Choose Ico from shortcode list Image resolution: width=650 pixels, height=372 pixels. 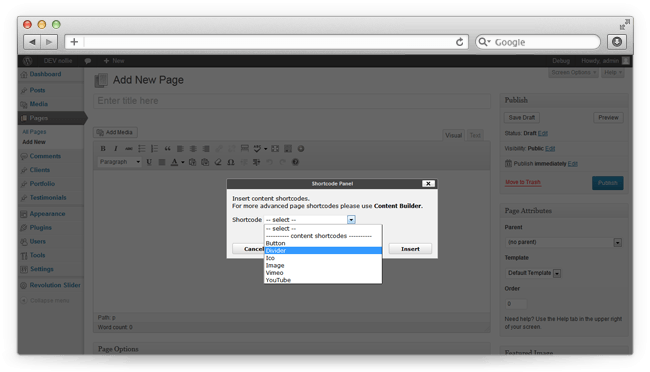click(323, 258)
